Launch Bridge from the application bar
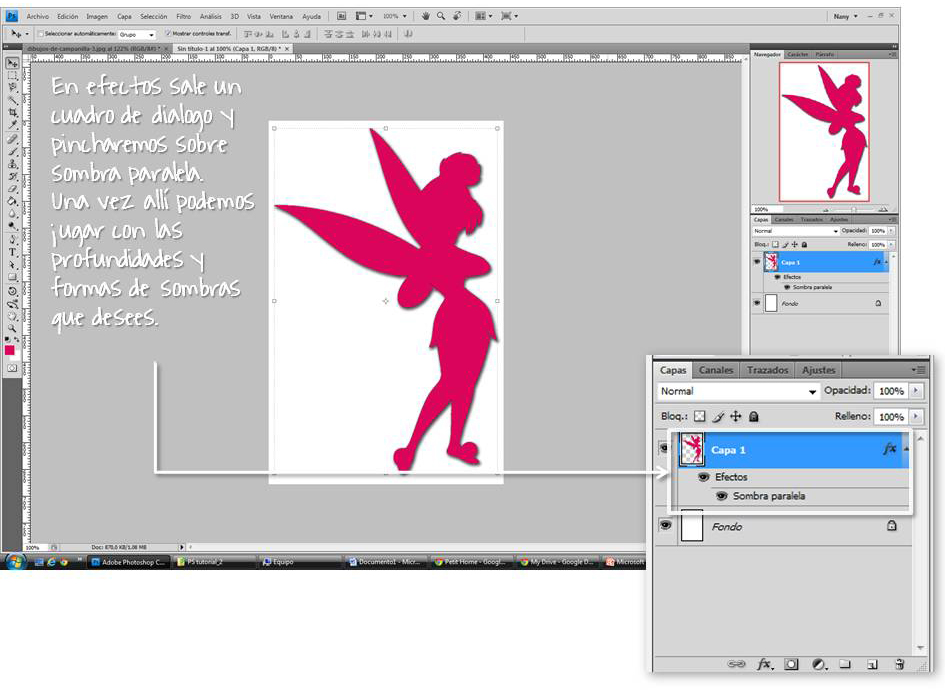This screenshot has height=690, width=945. point(341,16)
